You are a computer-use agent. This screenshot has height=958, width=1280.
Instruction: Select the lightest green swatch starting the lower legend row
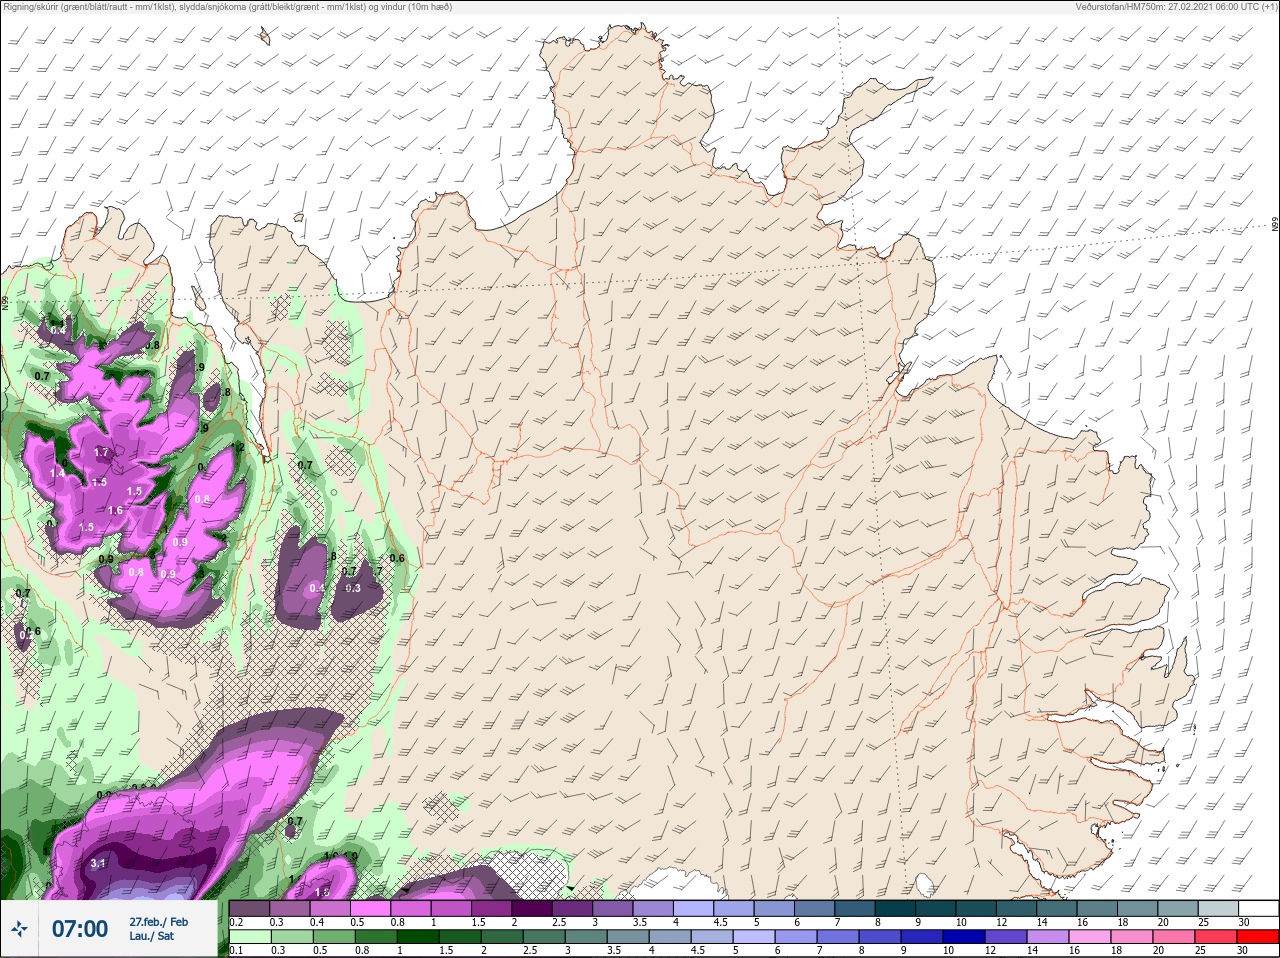click(249, 937)
